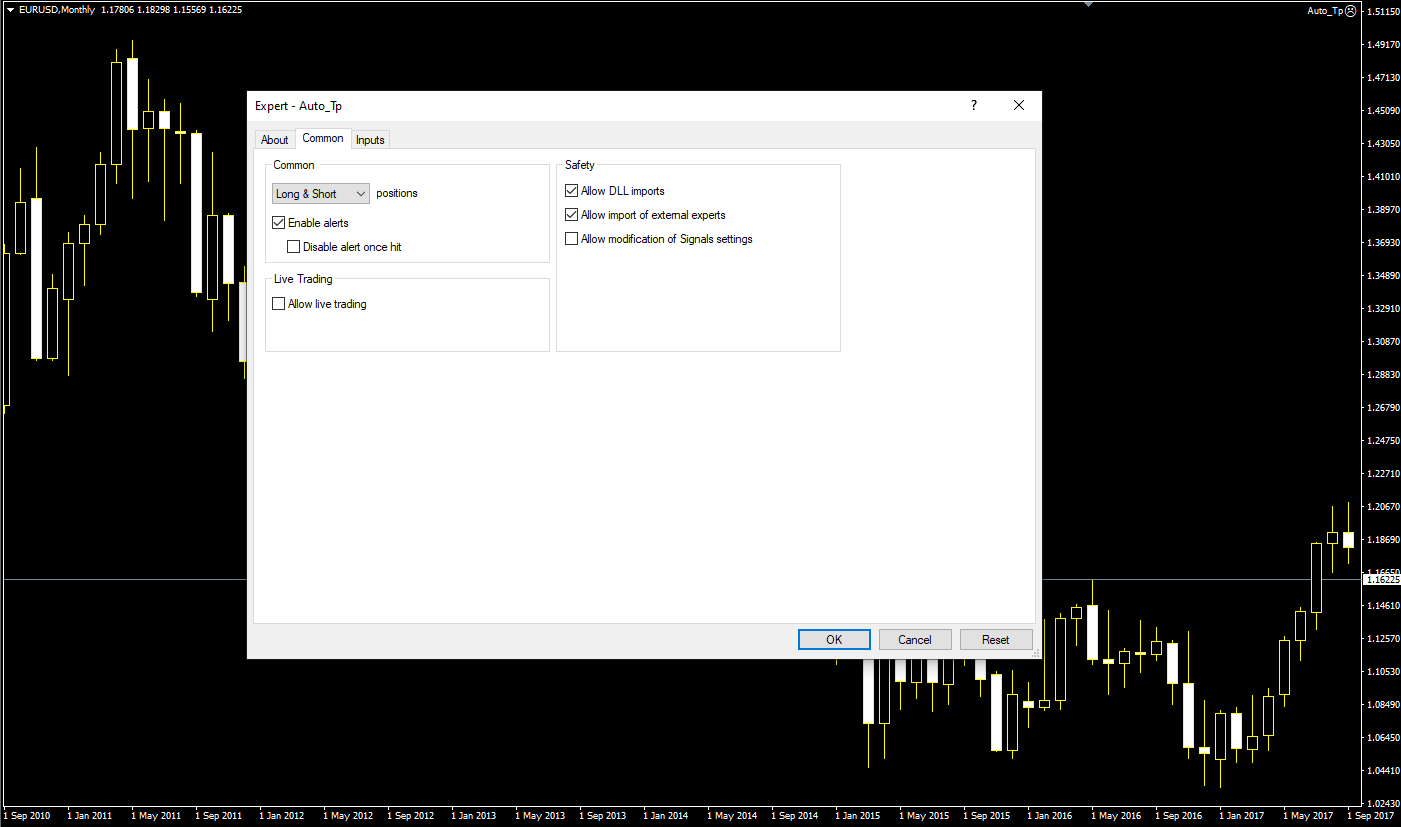Hit the Reset button
The width and height of the screenshot is (1401, 827).
tap(995, 640)
